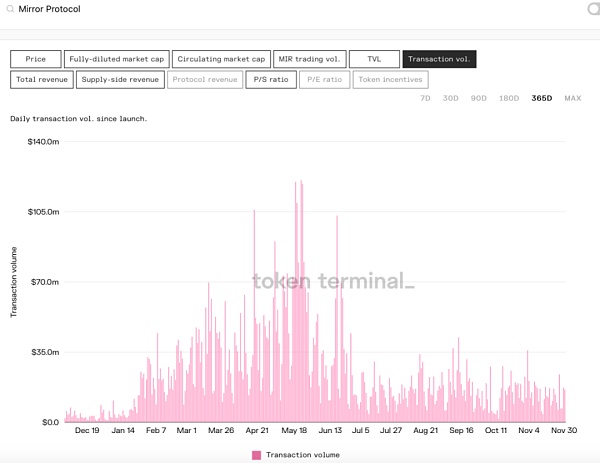This screenshot has height=463, width=600.
Task: Select the Transaction vol. button
Action: tap(439, 59)
